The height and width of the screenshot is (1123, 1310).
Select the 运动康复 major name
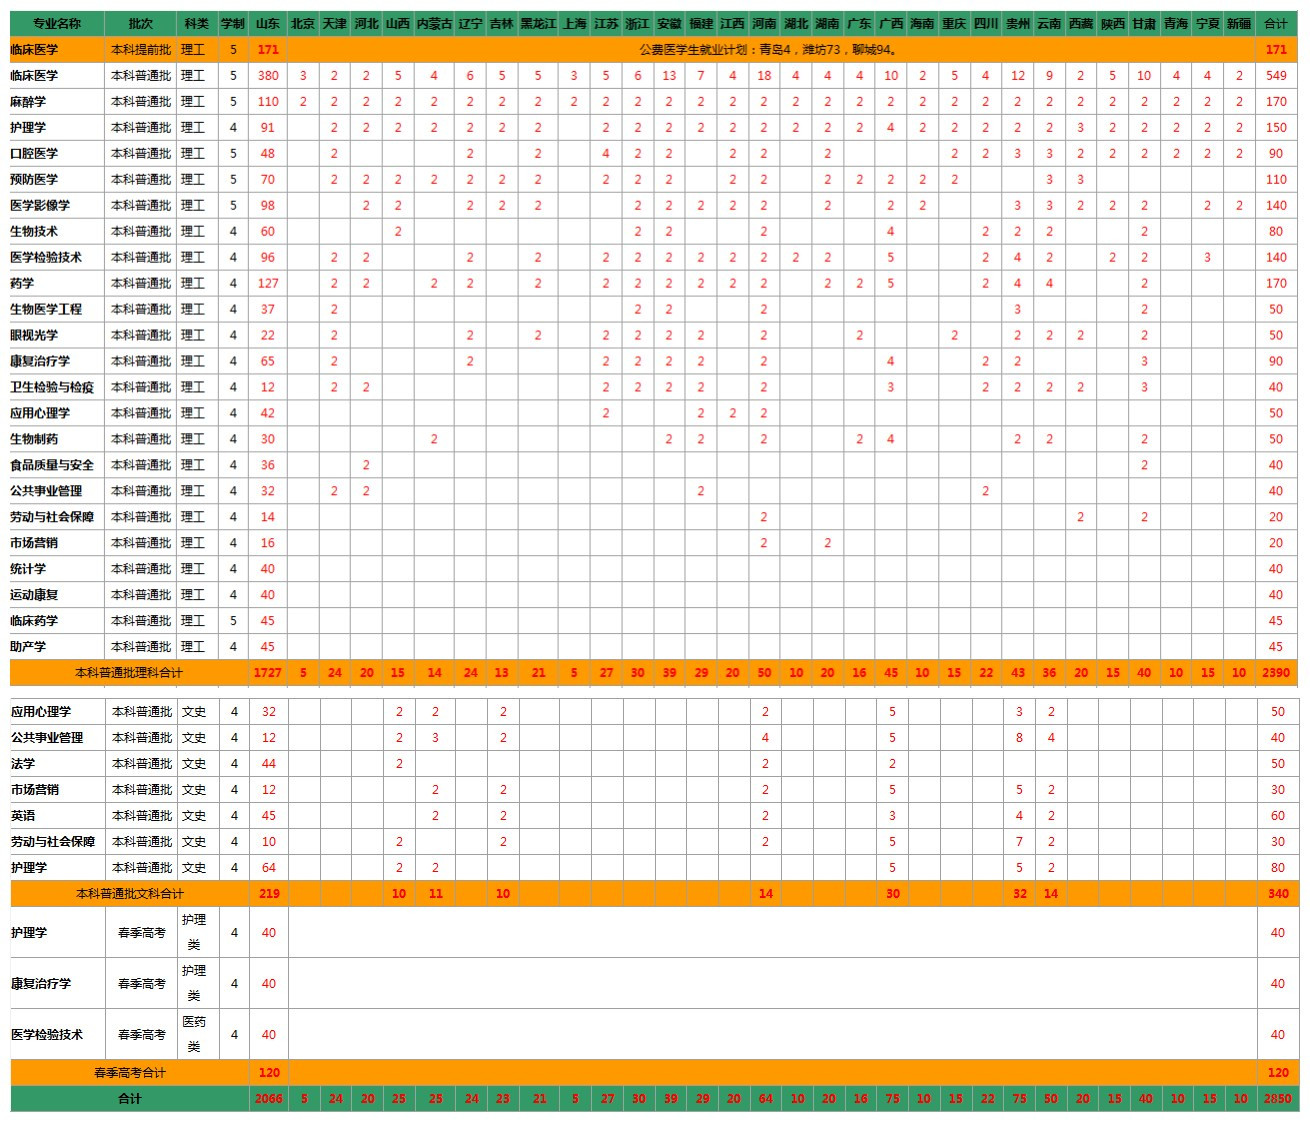point(34,595)
